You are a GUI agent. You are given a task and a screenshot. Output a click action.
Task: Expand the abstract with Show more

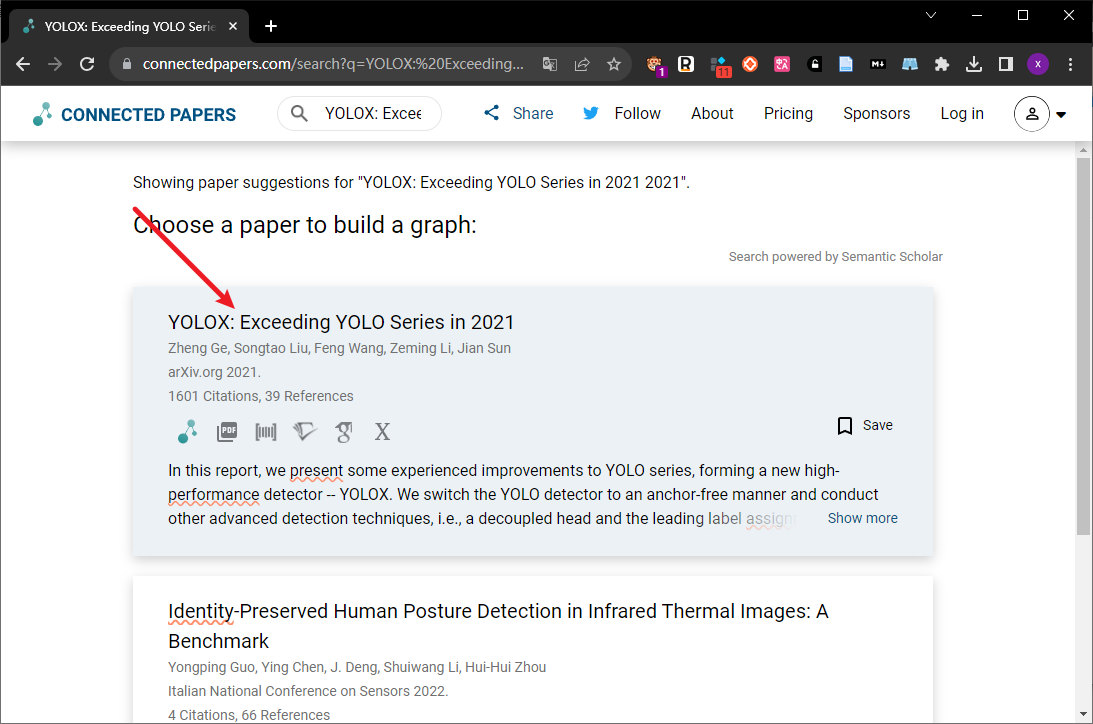pos(862,518)
